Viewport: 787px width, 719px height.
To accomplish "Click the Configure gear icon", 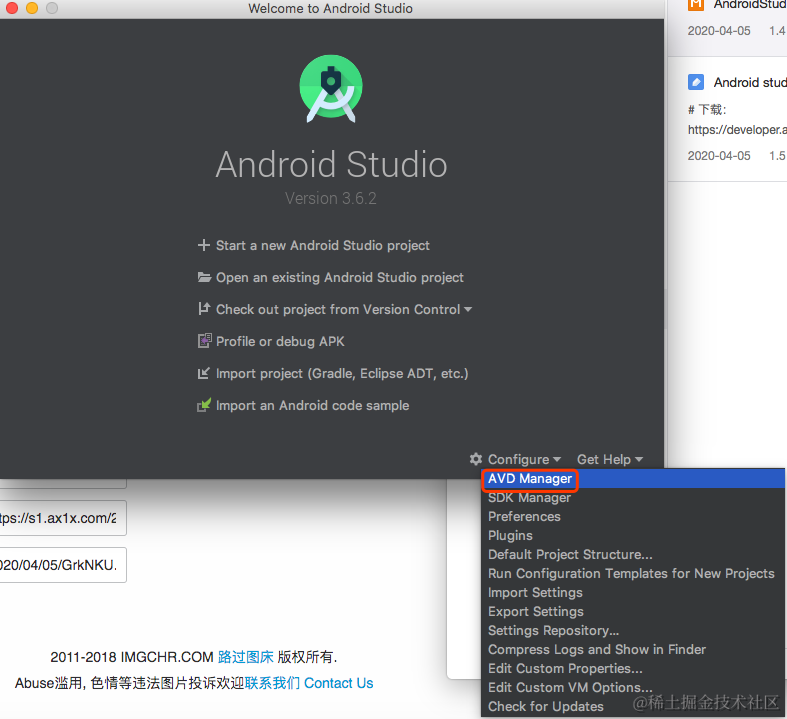I will [476, 459].
